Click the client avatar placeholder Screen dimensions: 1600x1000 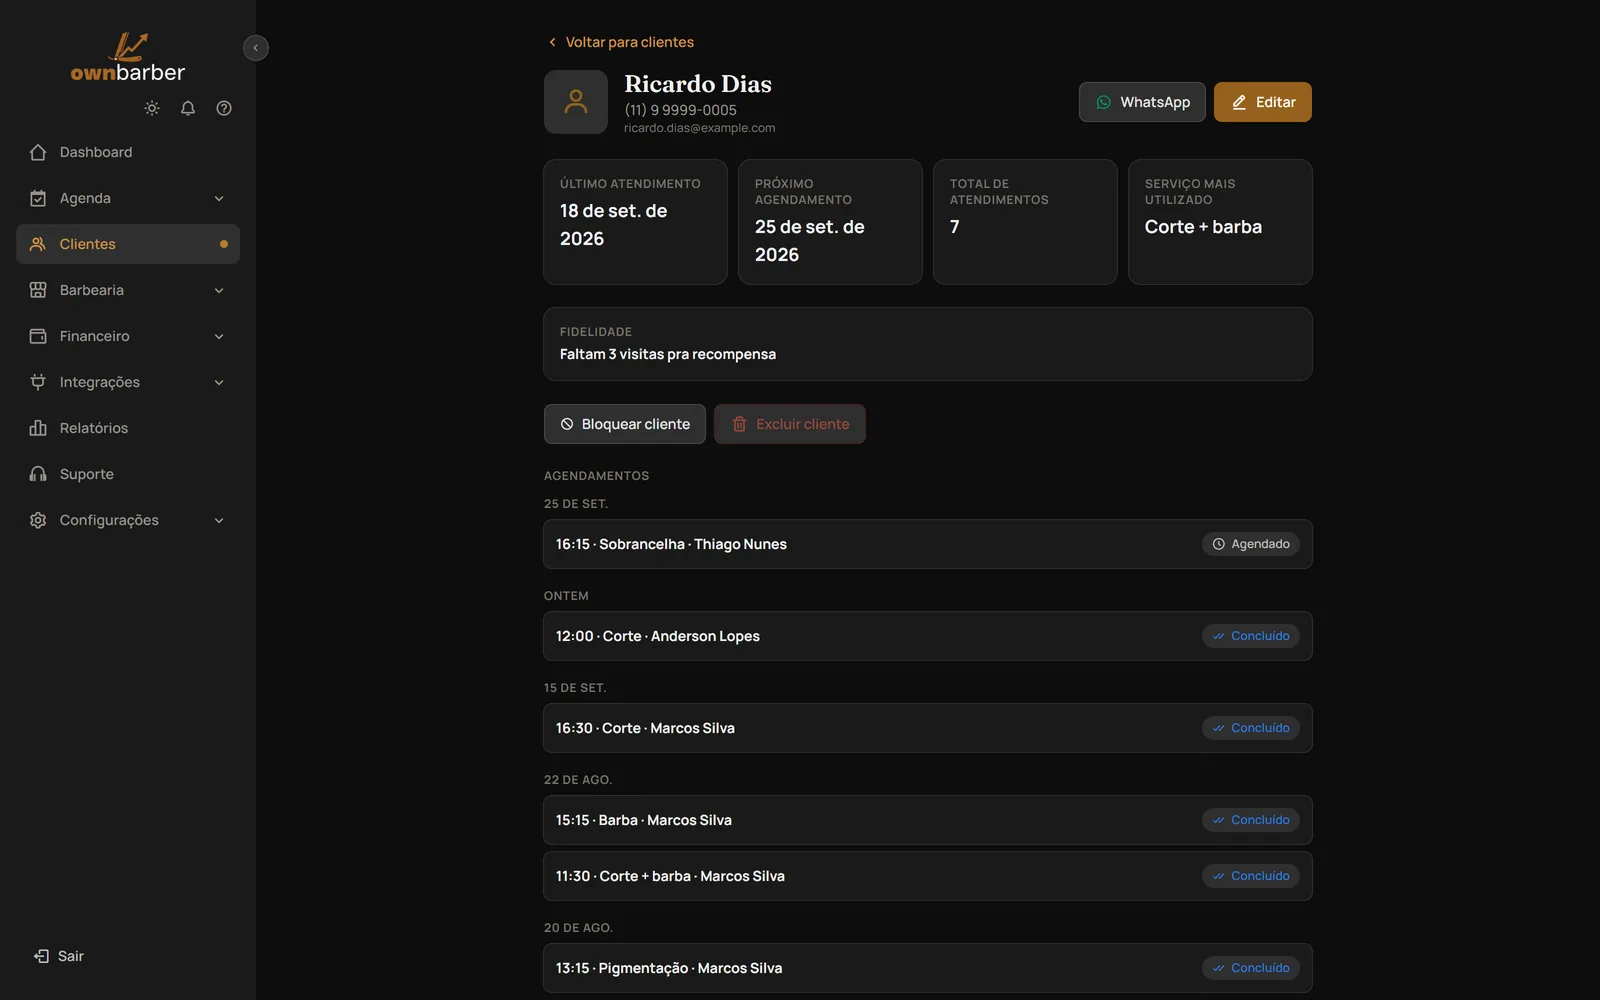pyautogui.click(x=576, y=102)
